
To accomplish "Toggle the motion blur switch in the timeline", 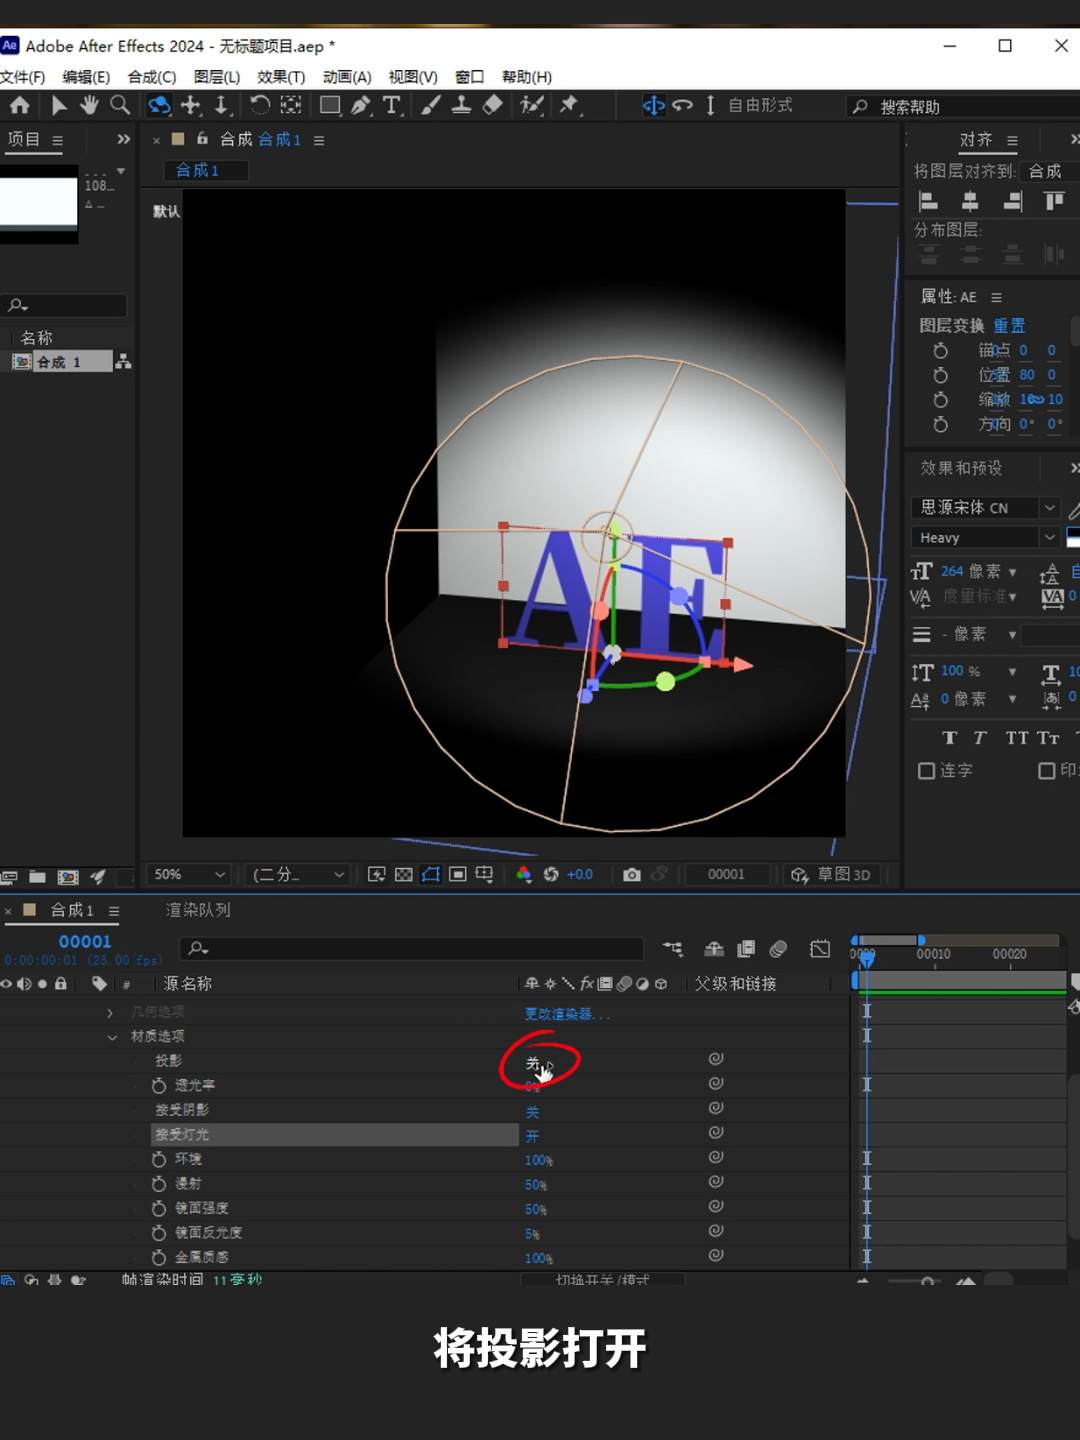I will [779, 949].
